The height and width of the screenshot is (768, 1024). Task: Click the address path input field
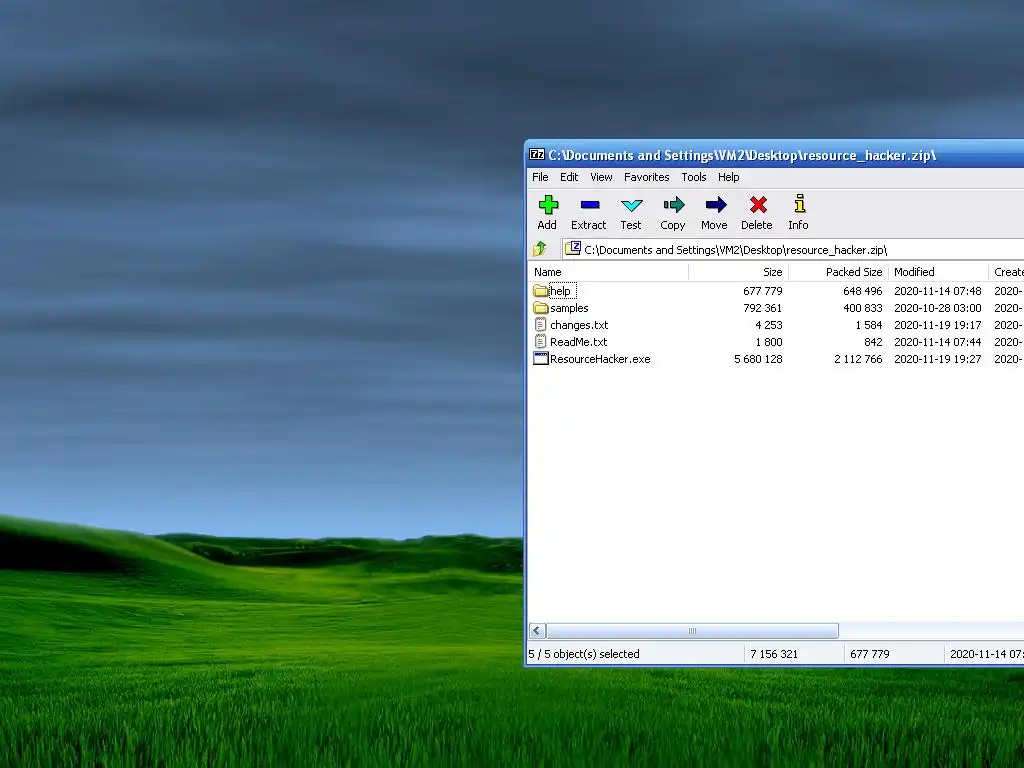[x=793, y=249]
